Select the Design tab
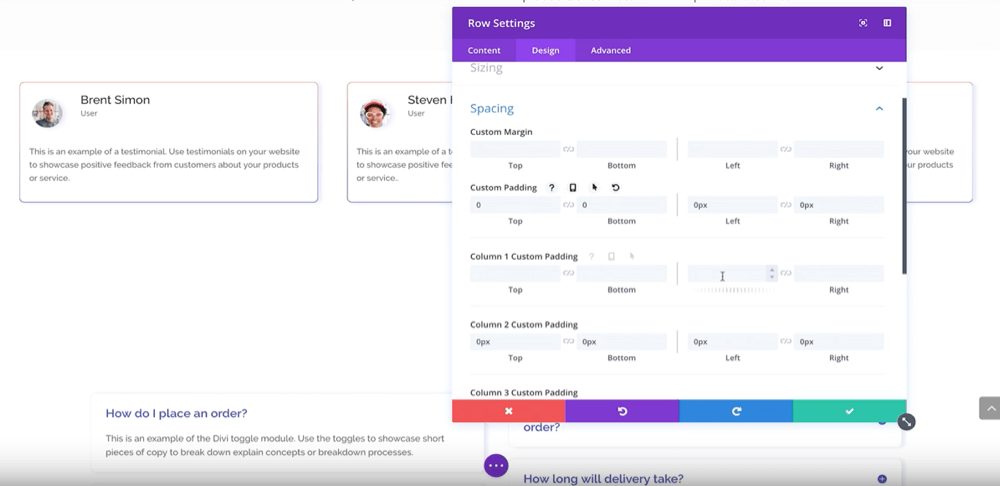This screenshot has width=1000, height=486. (545, 50)
